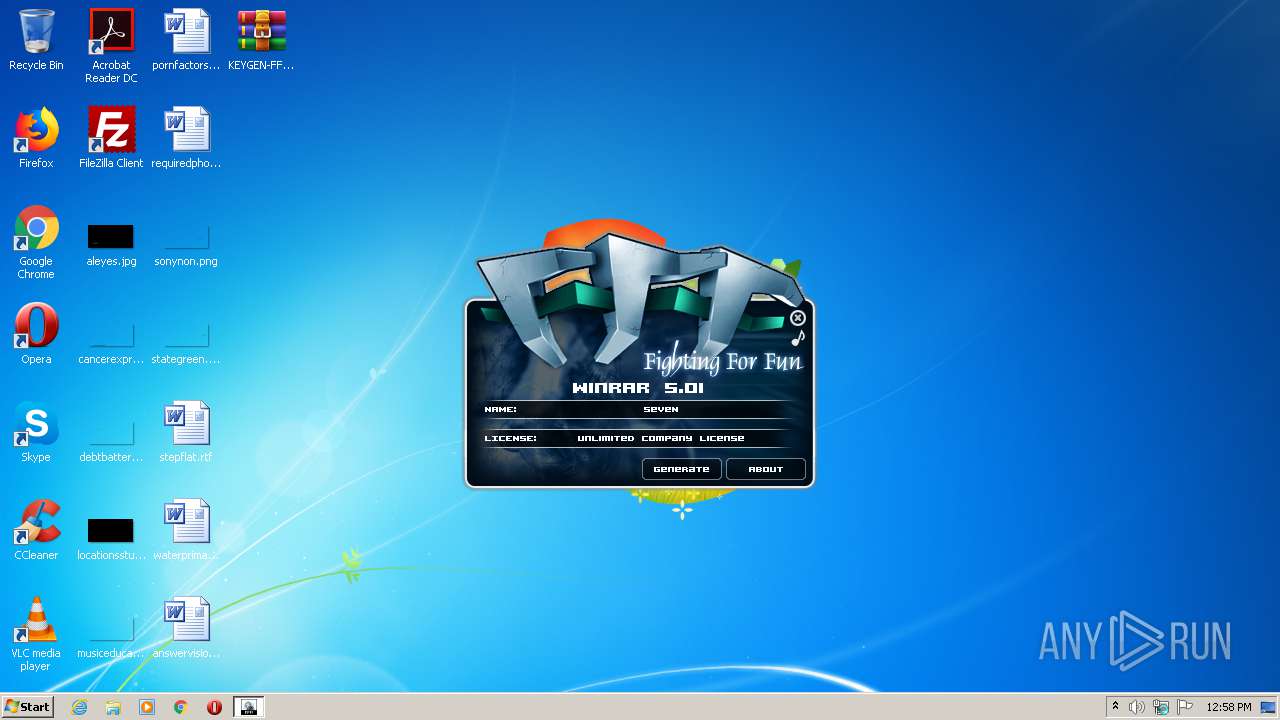Select the debtbatter file icon
The width and height of the screenshot is (1280, 720).
[111, 441]
